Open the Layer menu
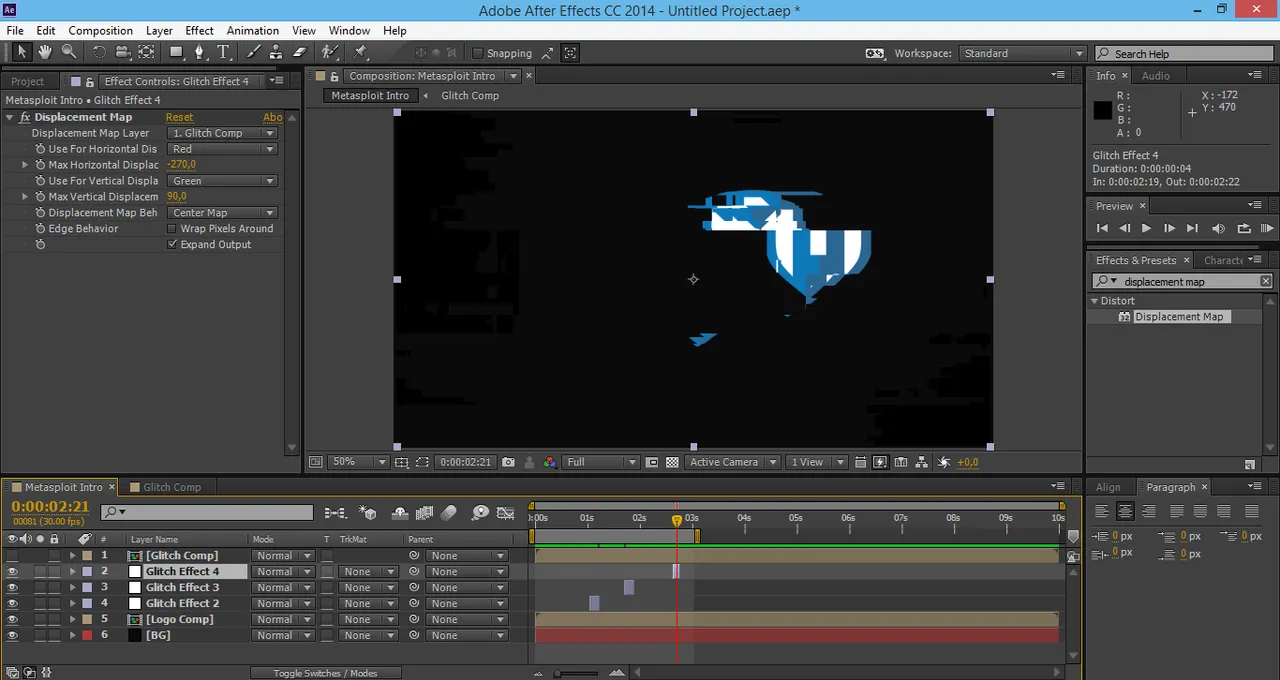The image size is (1280, 680). (x=159, y=31)
